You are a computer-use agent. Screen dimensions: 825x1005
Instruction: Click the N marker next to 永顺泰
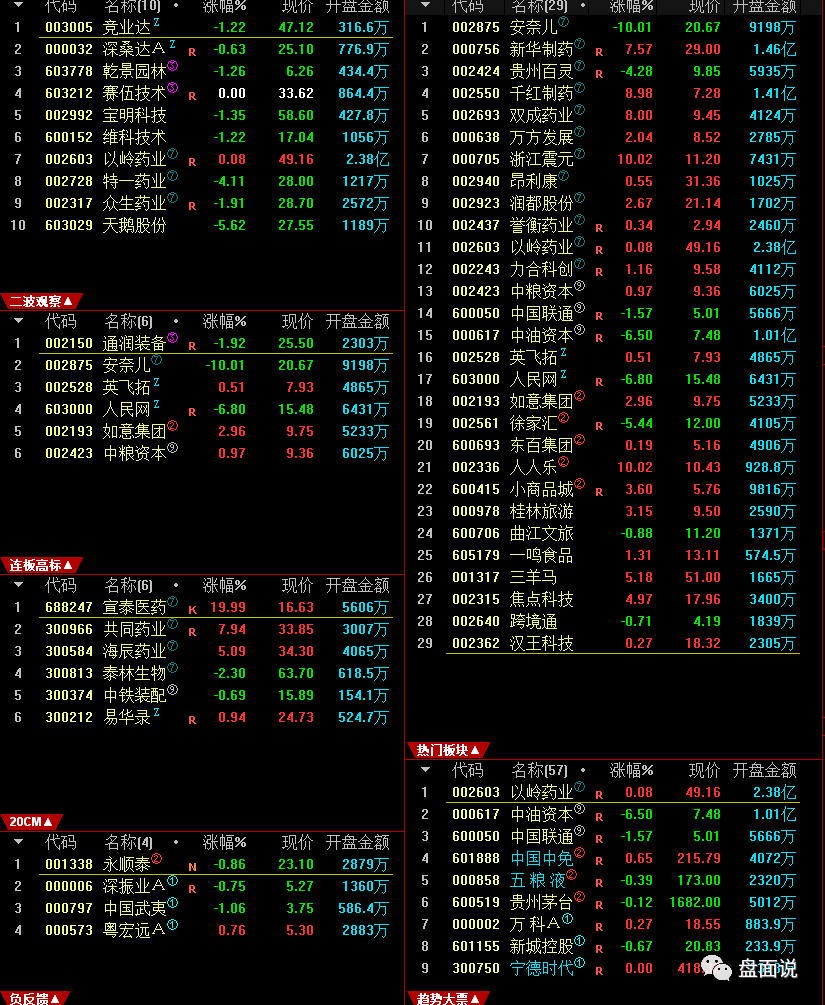coord(192,868)
